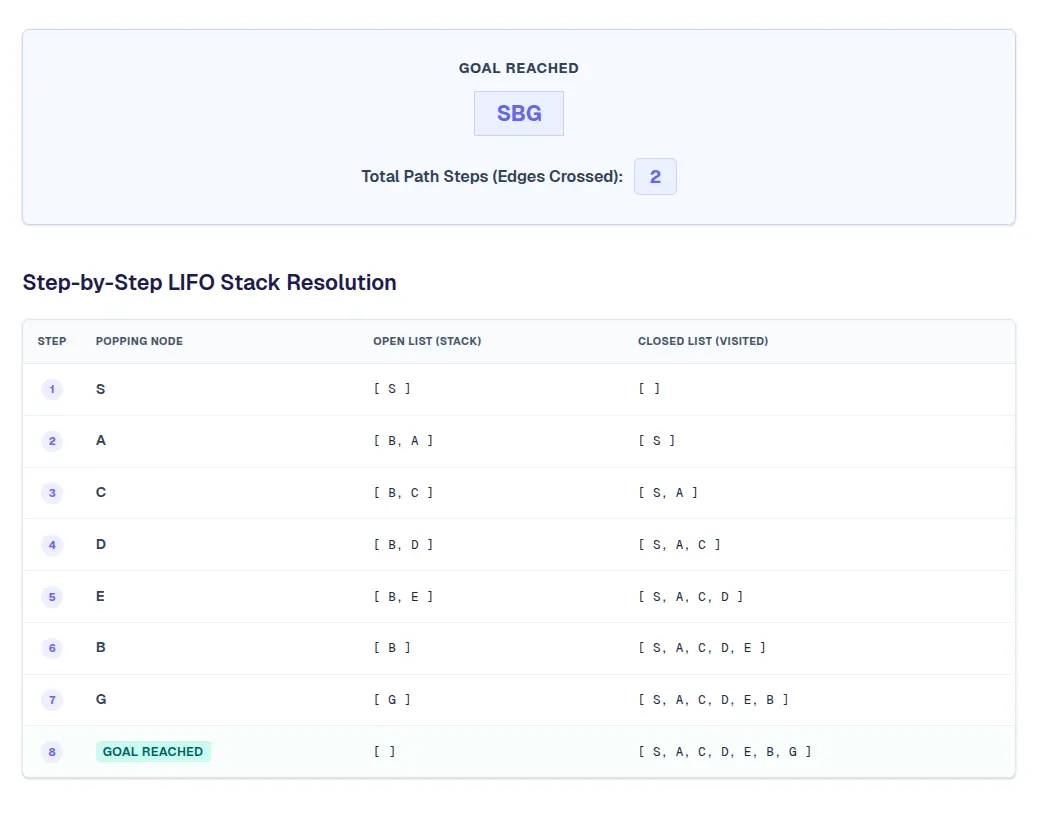Click step number badge 1
This screenshot has width=1059, height=818.
[52, 389]
